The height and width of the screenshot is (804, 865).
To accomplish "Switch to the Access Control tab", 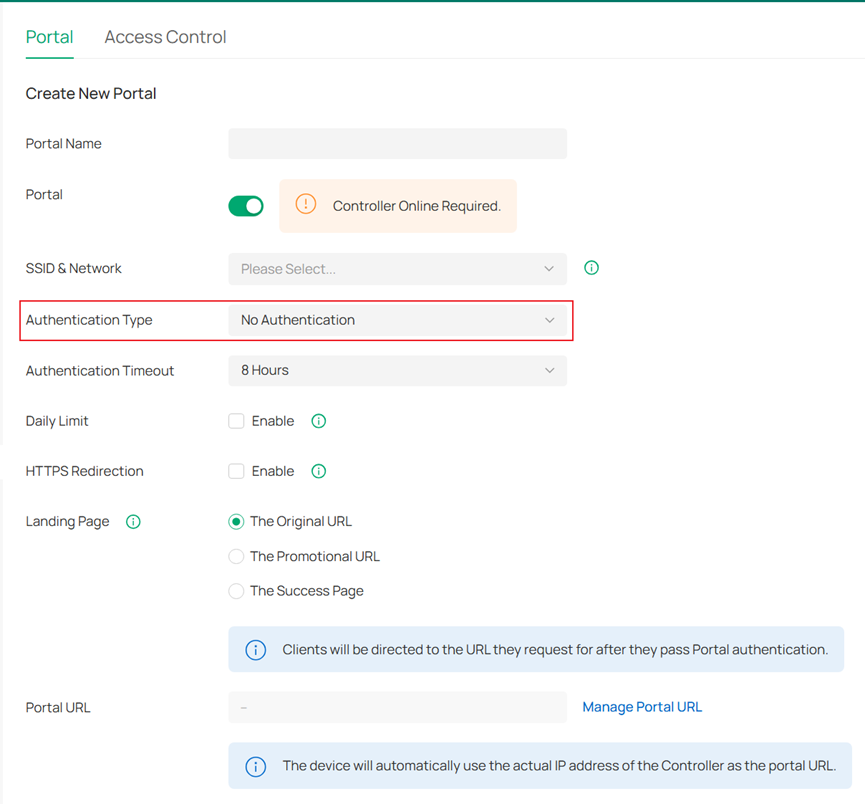I will [165, 37].
